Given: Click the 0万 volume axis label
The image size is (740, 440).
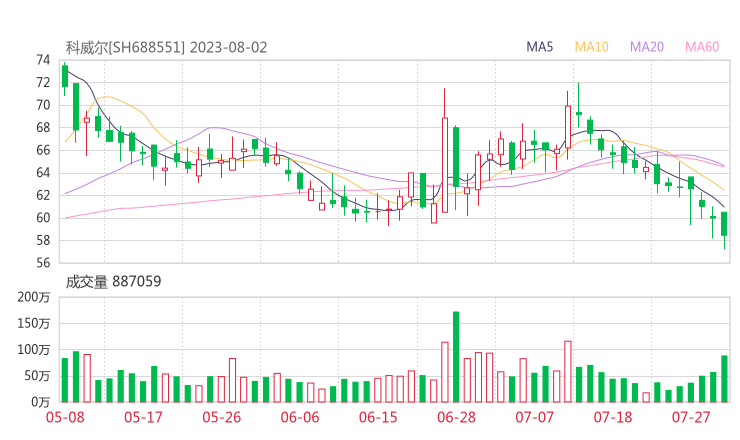Looking at the screenshot, I should (40, 402).
